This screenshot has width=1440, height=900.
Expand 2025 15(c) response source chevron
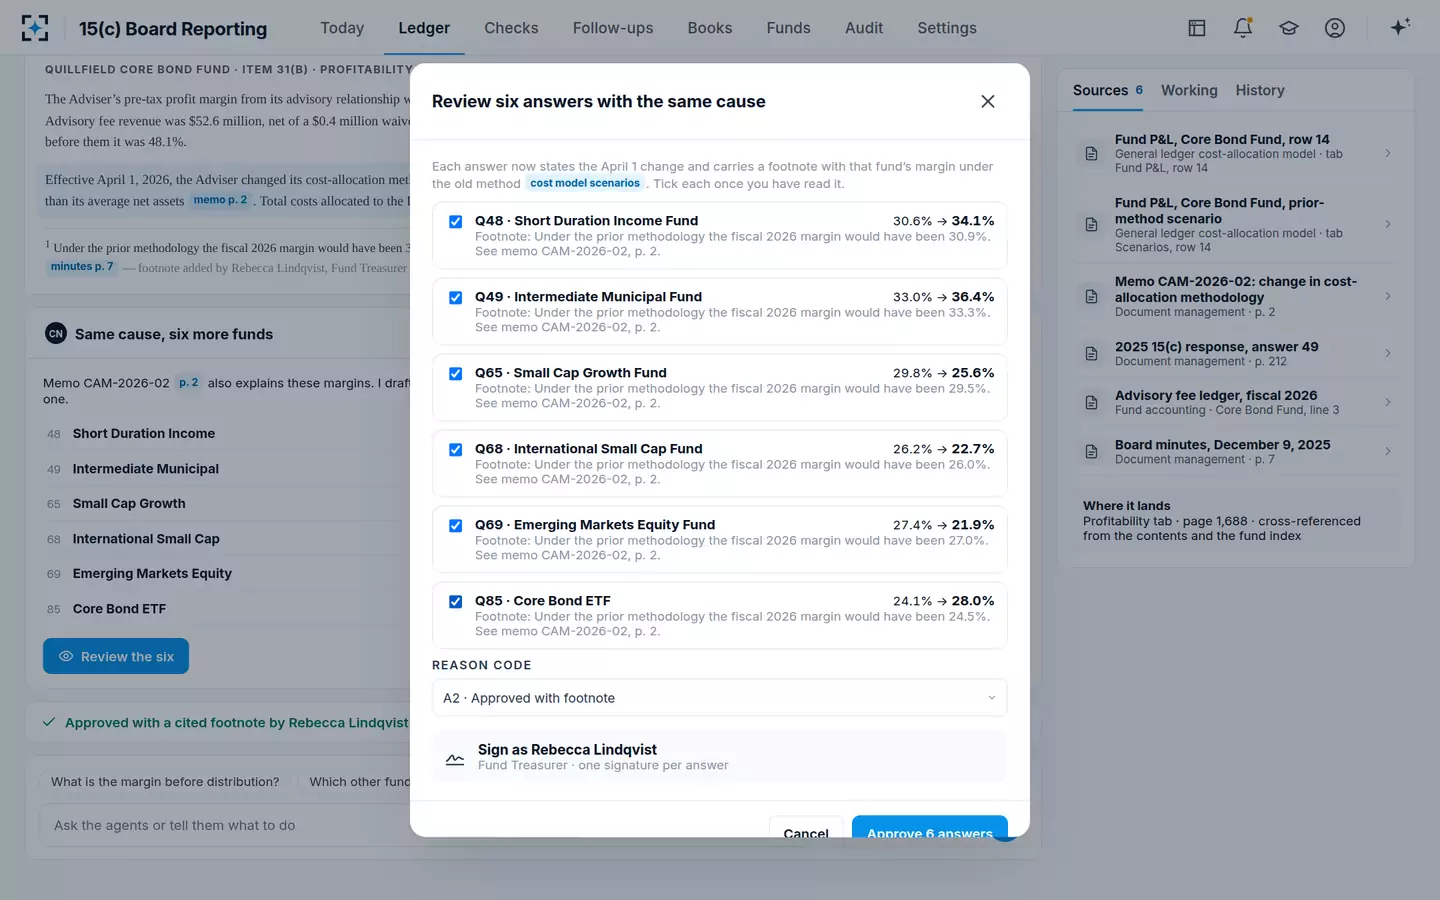point(1388,354)
